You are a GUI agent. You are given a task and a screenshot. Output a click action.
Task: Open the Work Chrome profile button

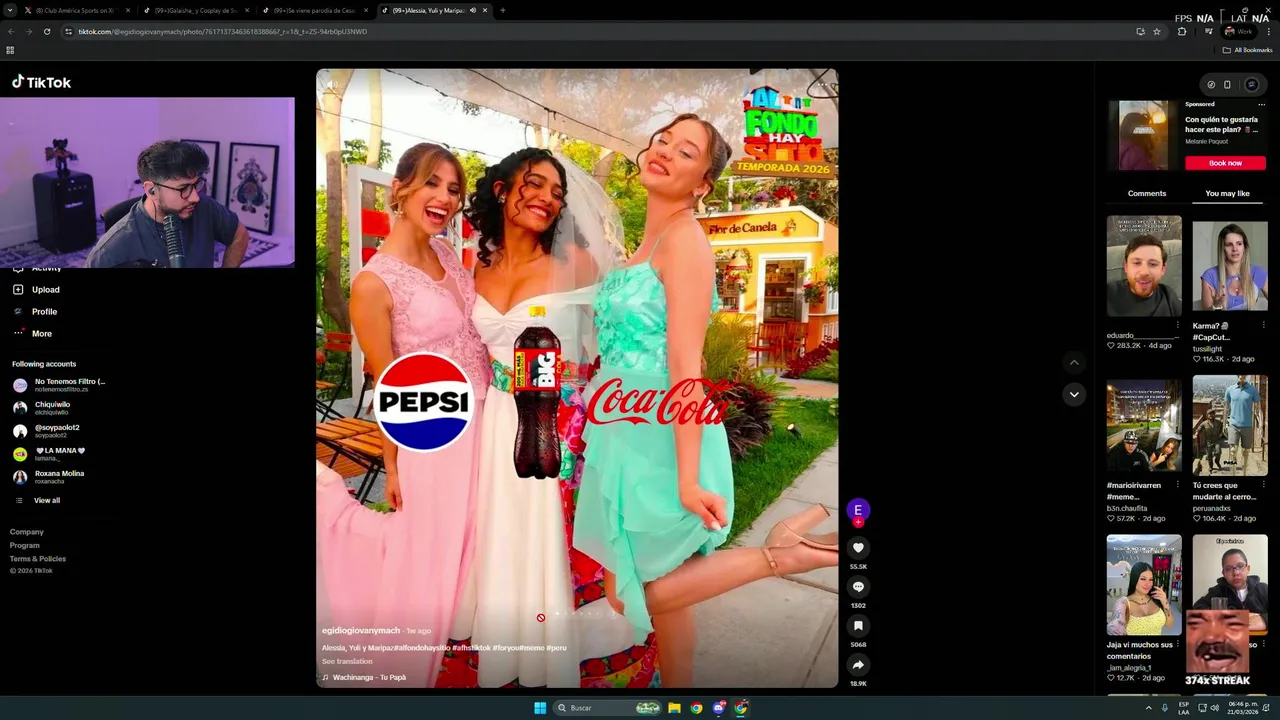click(x=1238, y=31)
